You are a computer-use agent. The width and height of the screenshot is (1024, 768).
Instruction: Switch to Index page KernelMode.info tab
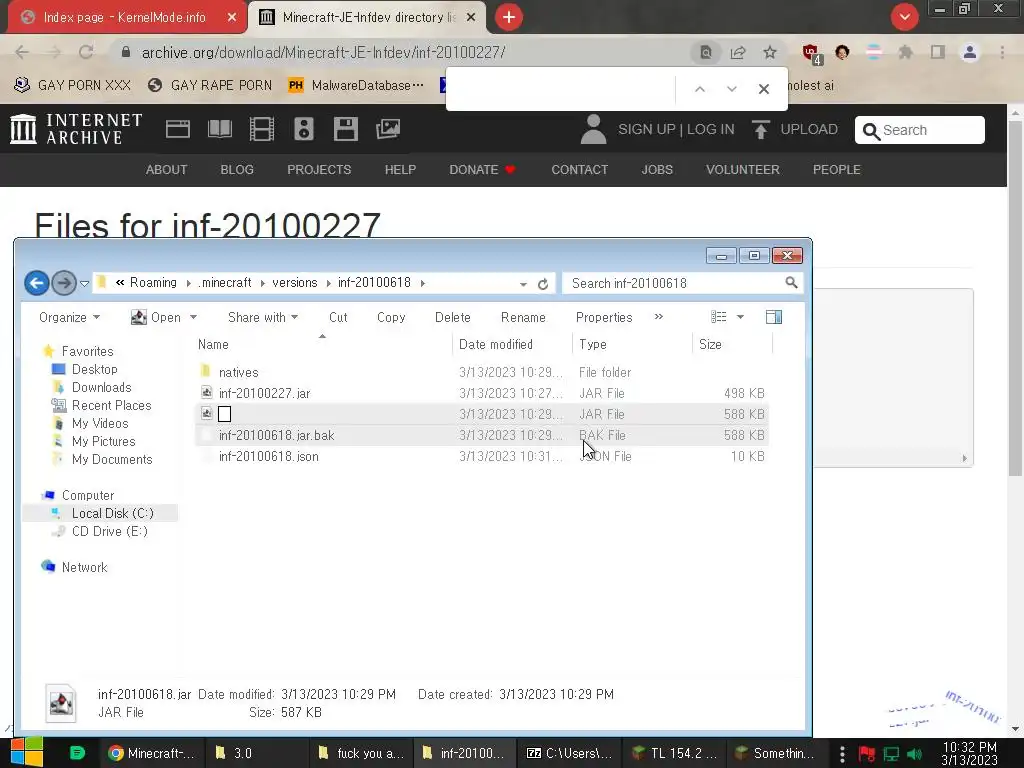(126, 17)
